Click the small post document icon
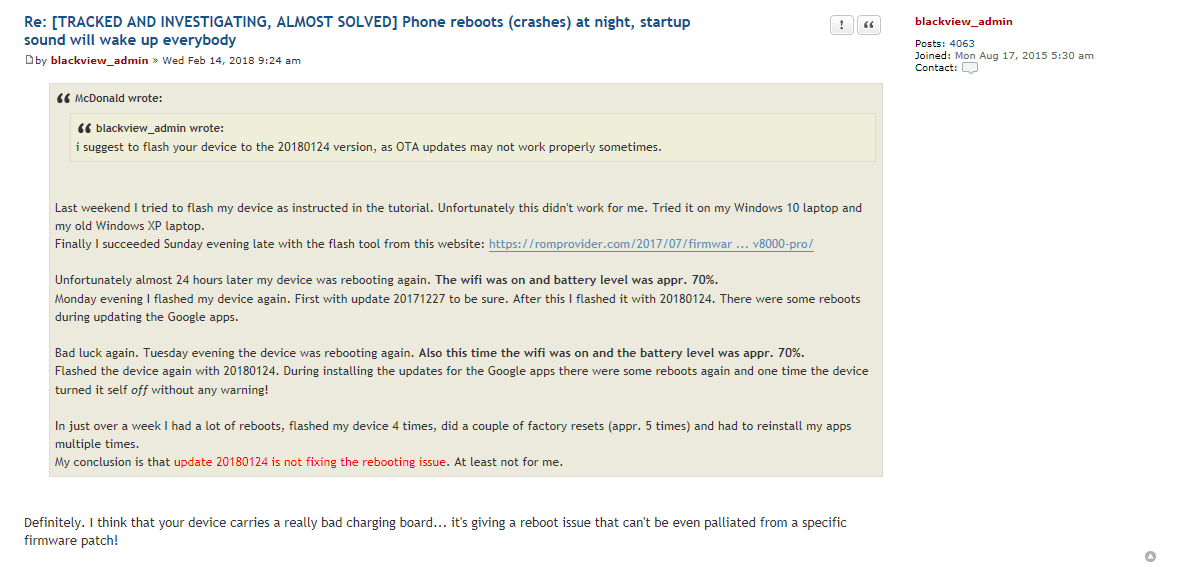 click(x=29, y=60)
